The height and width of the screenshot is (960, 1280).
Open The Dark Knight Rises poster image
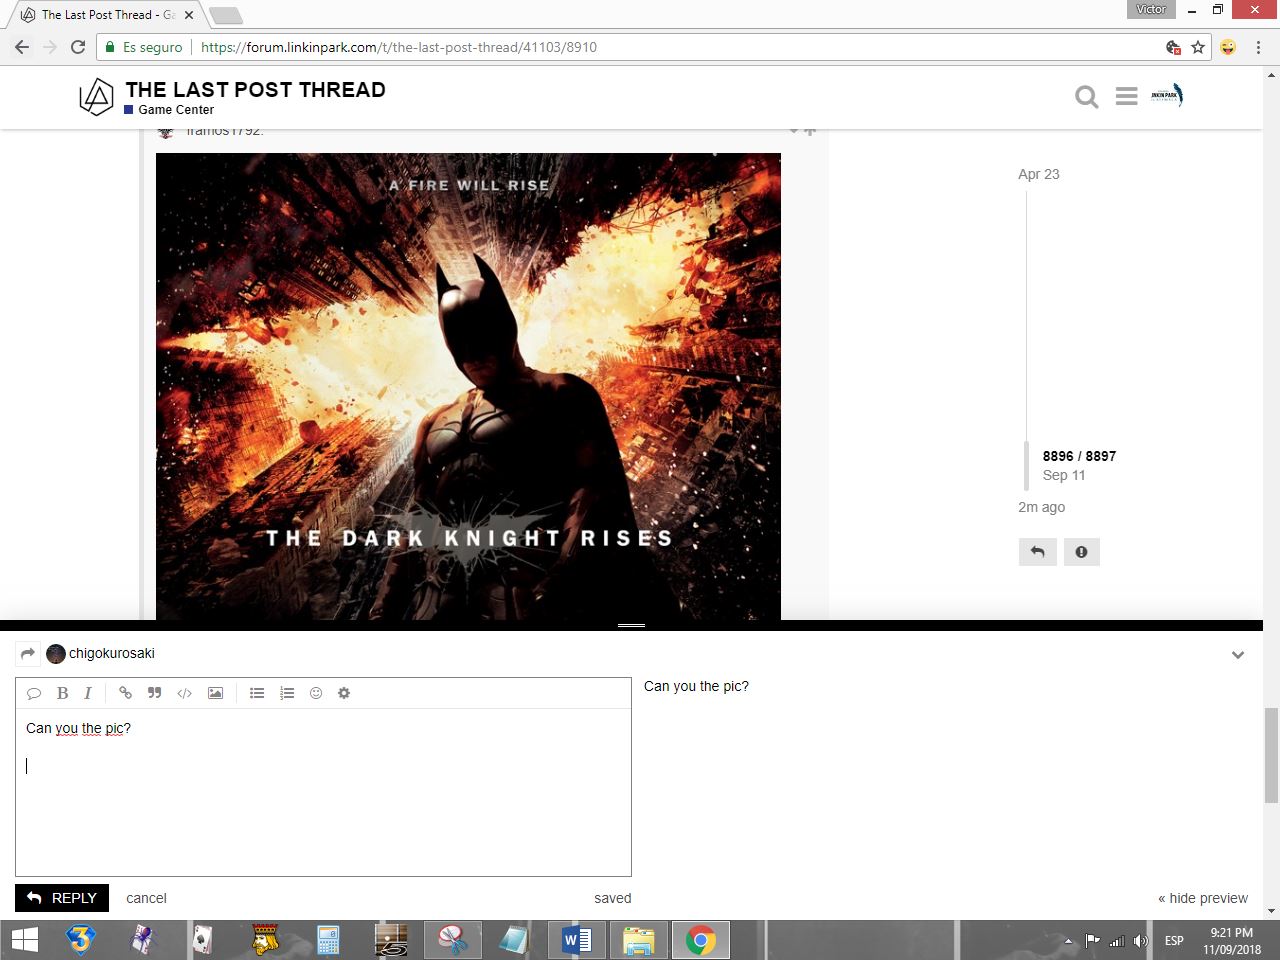468,386
